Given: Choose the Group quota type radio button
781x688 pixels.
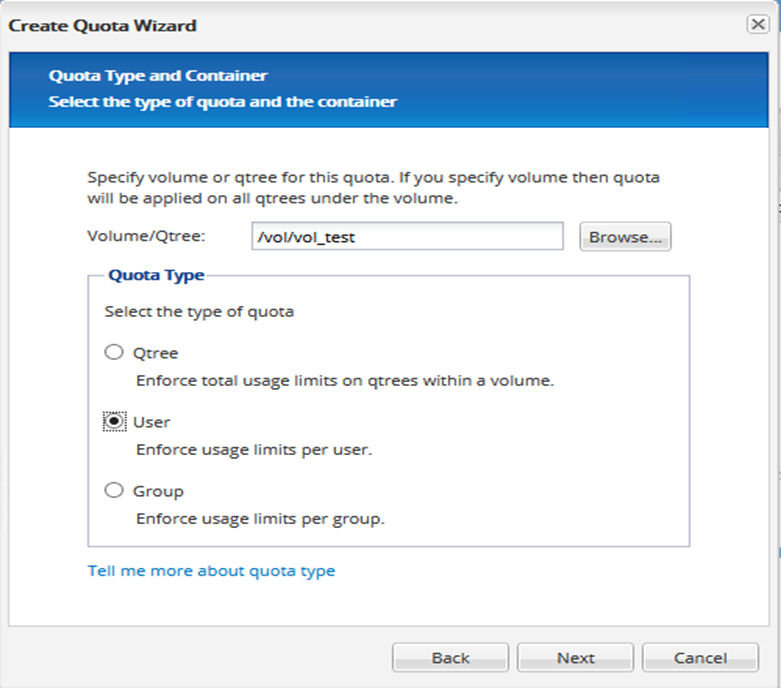Looking at the screenshot, I should coord(114,491).
